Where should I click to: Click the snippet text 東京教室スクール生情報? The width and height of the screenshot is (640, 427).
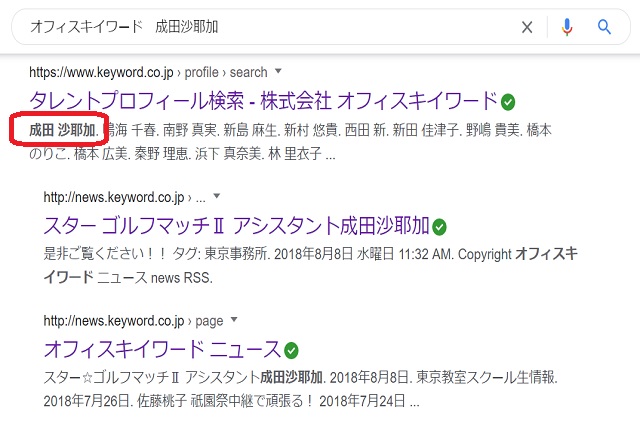(487, 377)
